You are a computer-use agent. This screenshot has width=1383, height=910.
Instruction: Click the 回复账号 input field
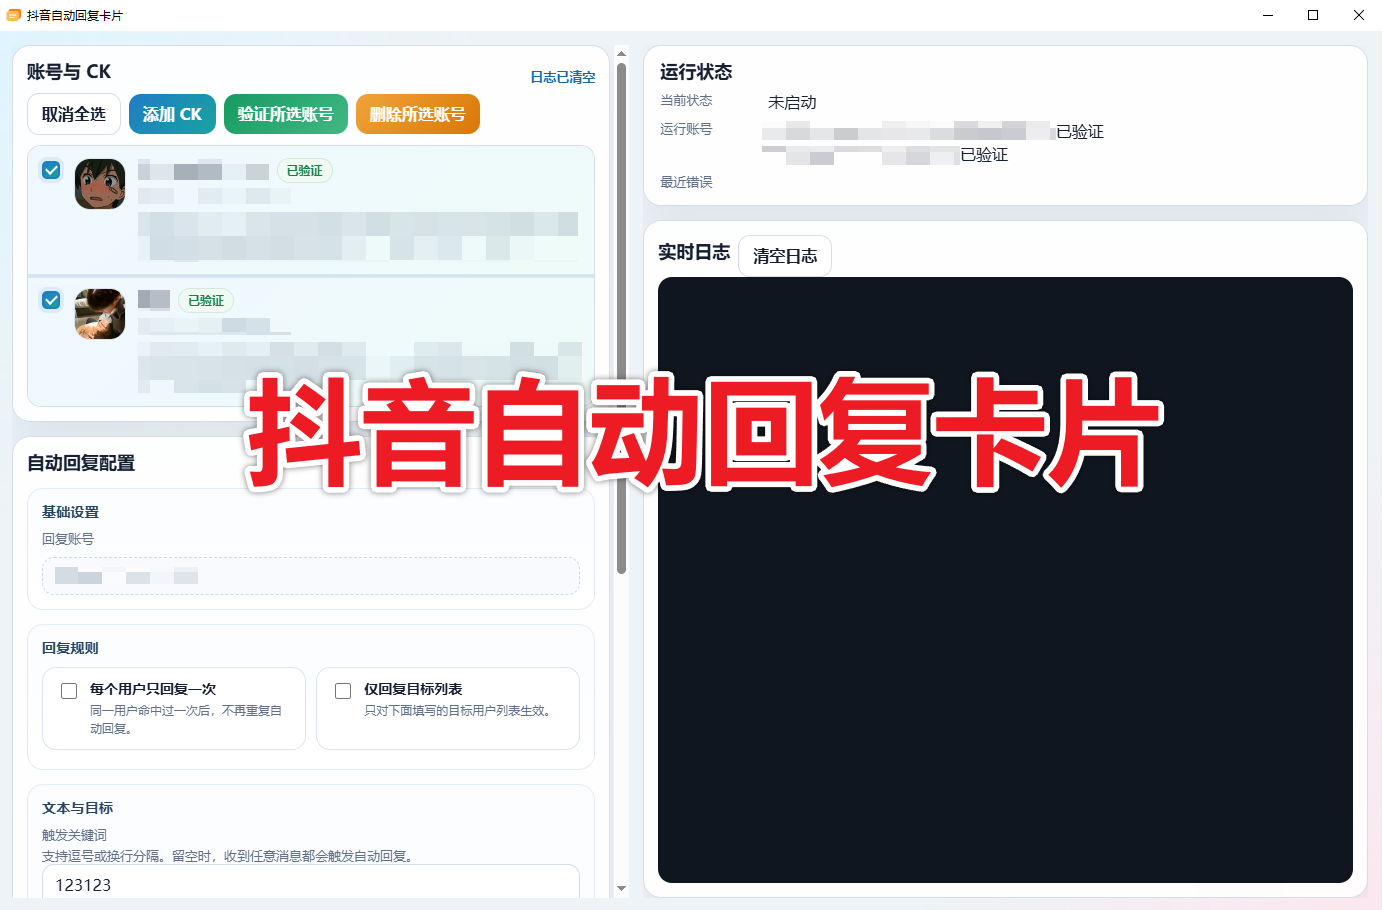tap(311, 576)
